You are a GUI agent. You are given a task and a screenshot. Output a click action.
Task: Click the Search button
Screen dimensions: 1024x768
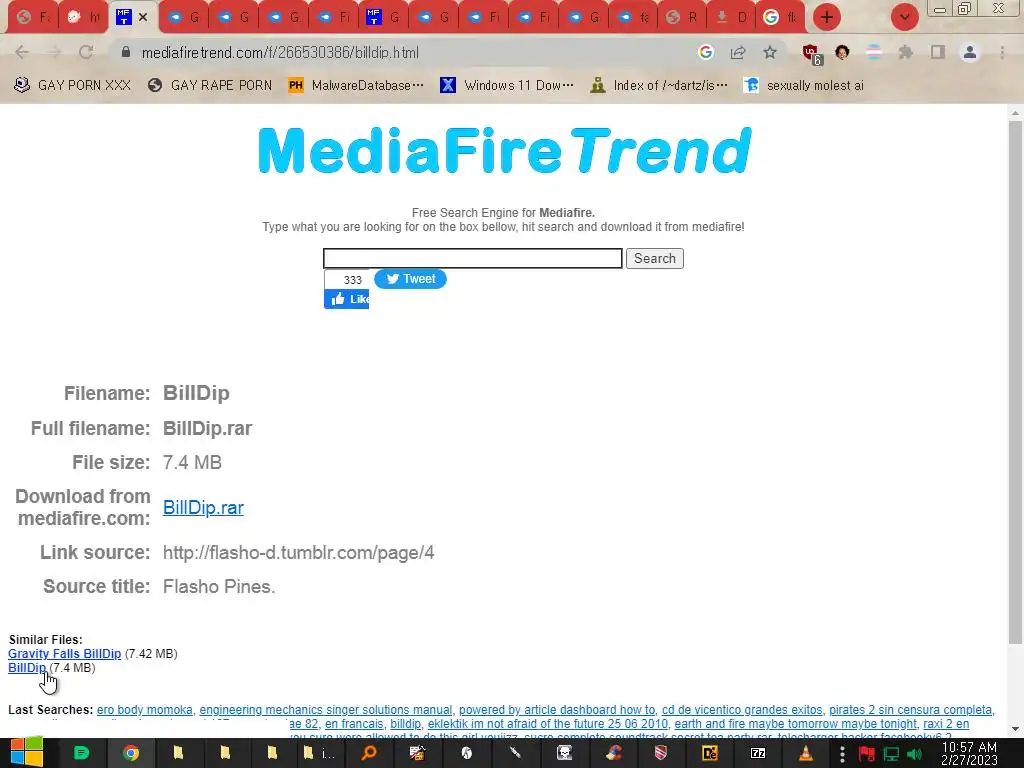coord(654,258)
